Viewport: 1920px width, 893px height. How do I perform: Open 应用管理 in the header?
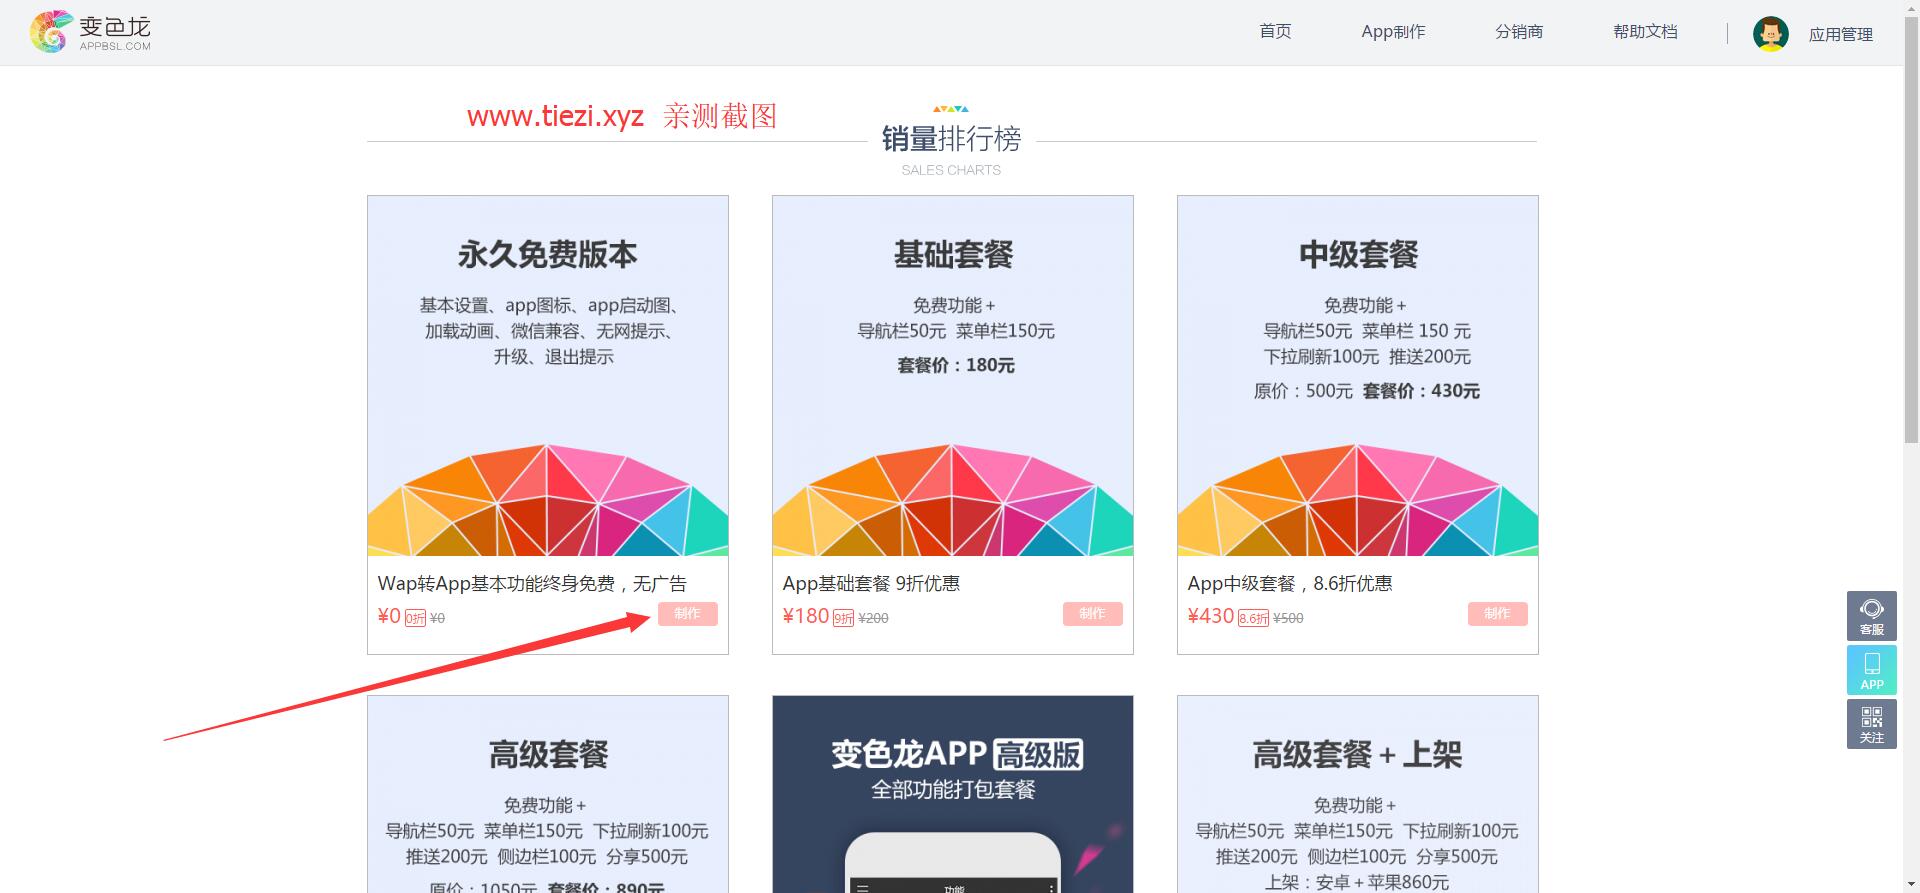pos(1840,35)
